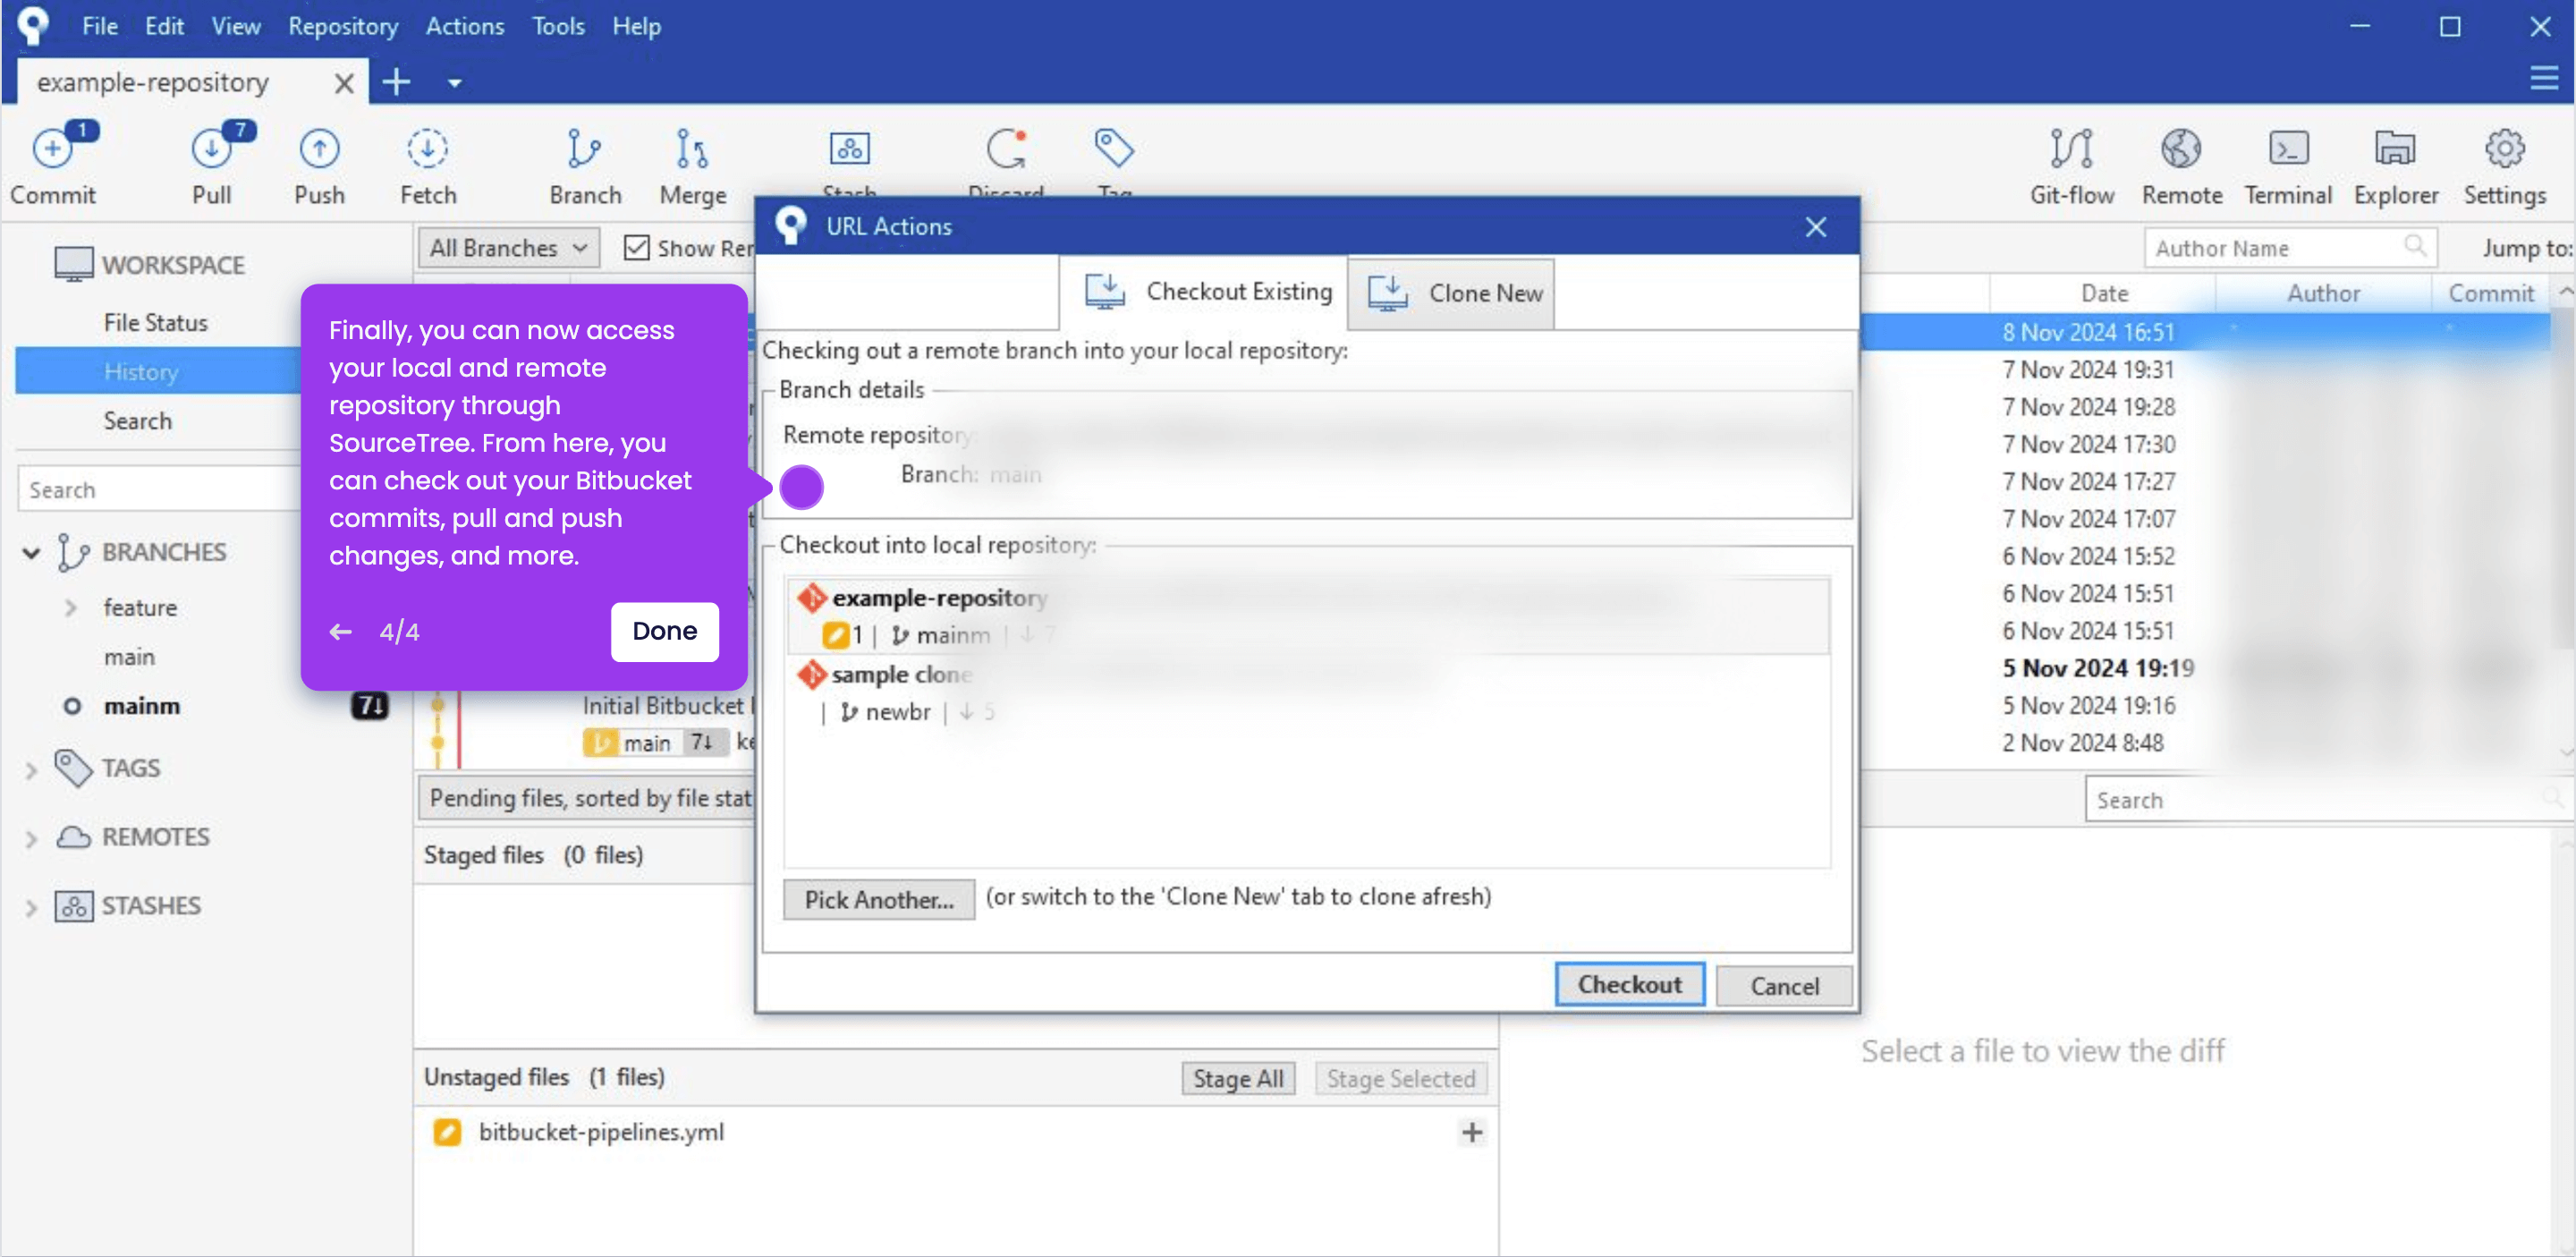Switch to the Checkout Existing tab
The image size is (2576, 1257).
coord(1204,292)
